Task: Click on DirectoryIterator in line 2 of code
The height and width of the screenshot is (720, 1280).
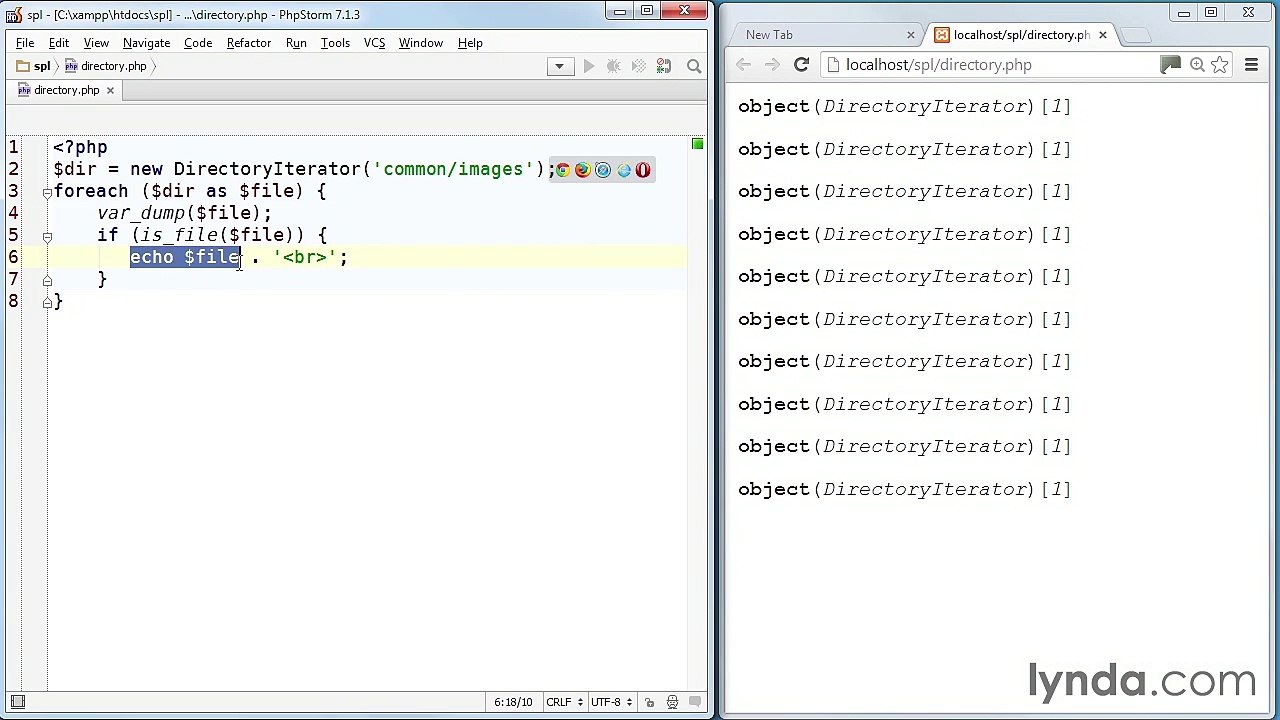Action: coord(267,169)
